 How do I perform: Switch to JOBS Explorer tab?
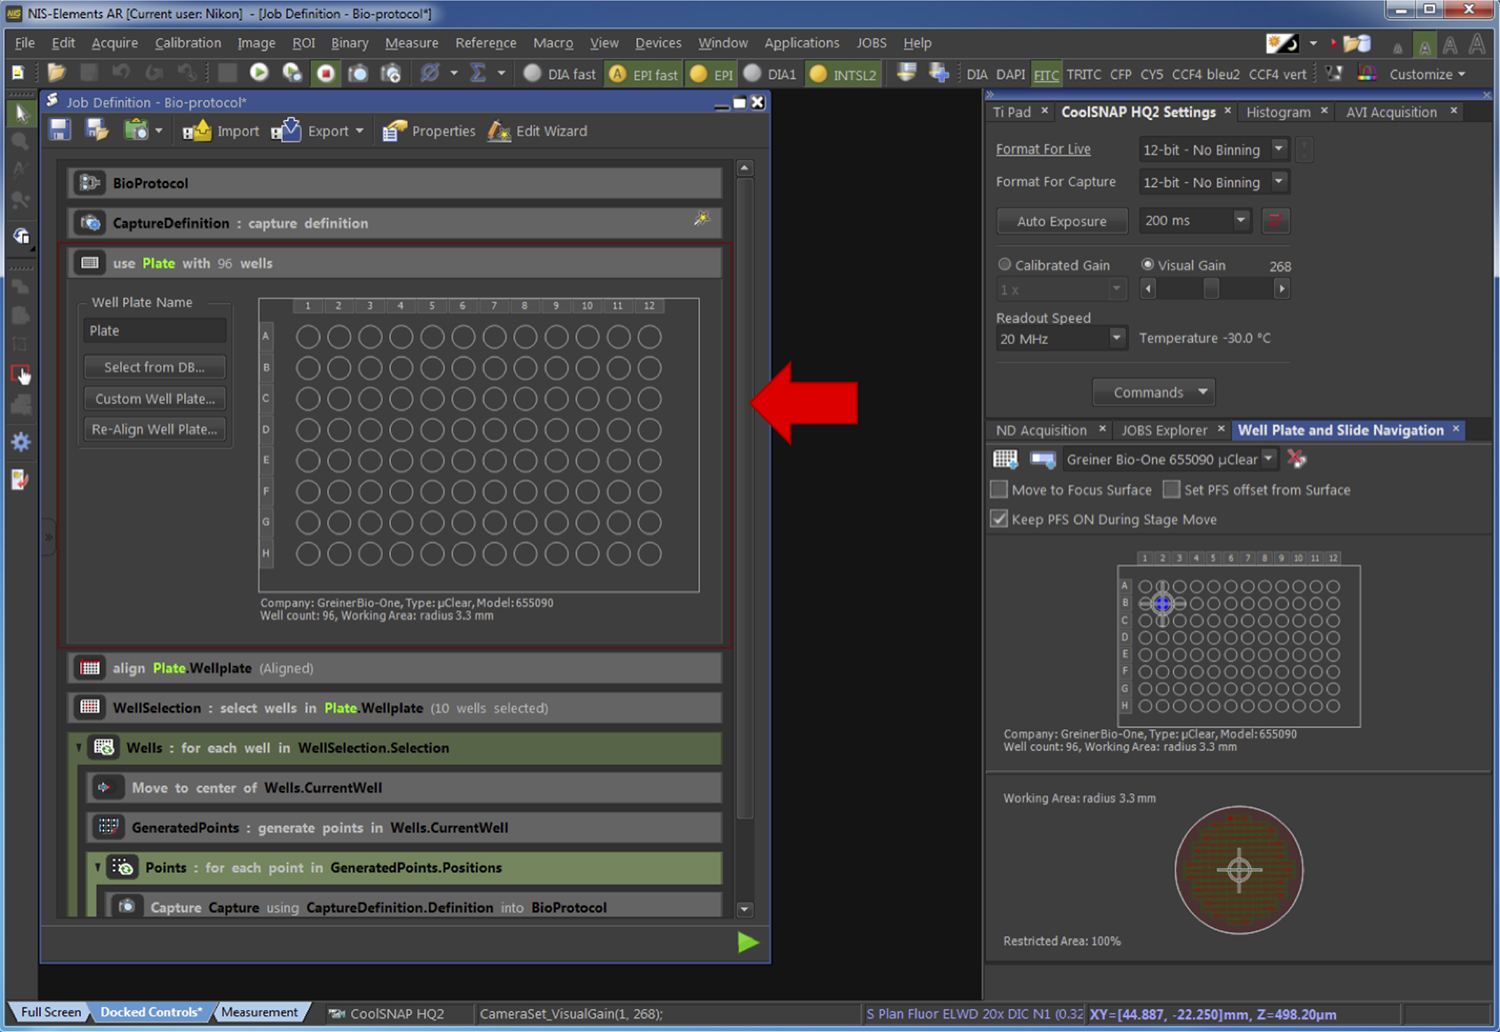tap(1164, 430)
